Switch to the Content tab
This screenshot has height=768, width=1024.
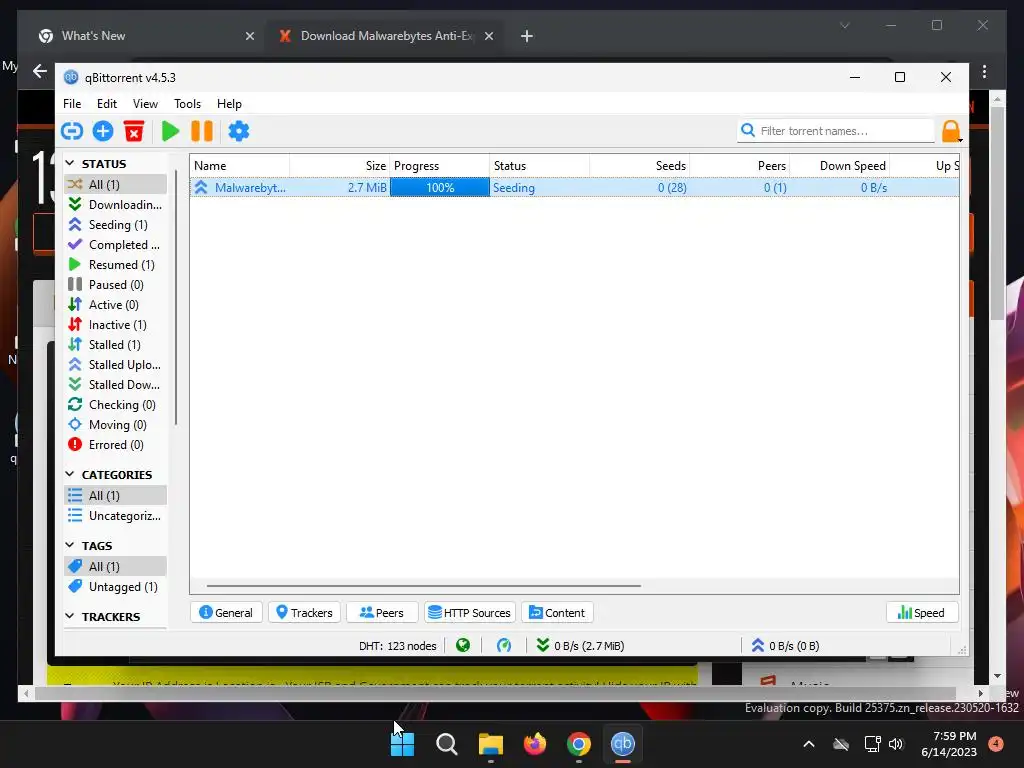pyautogui.click(x=557, y=613)
